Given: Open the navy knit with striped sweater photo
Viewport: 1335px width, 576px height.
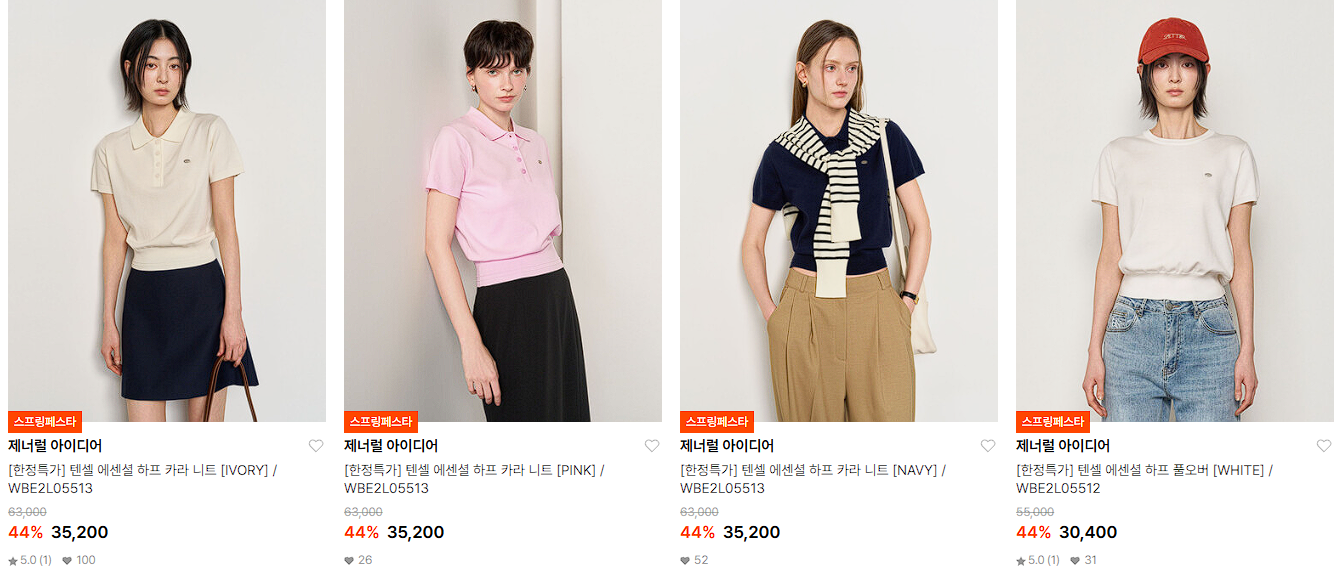Looking at the screenshot, I should point(839,211).
